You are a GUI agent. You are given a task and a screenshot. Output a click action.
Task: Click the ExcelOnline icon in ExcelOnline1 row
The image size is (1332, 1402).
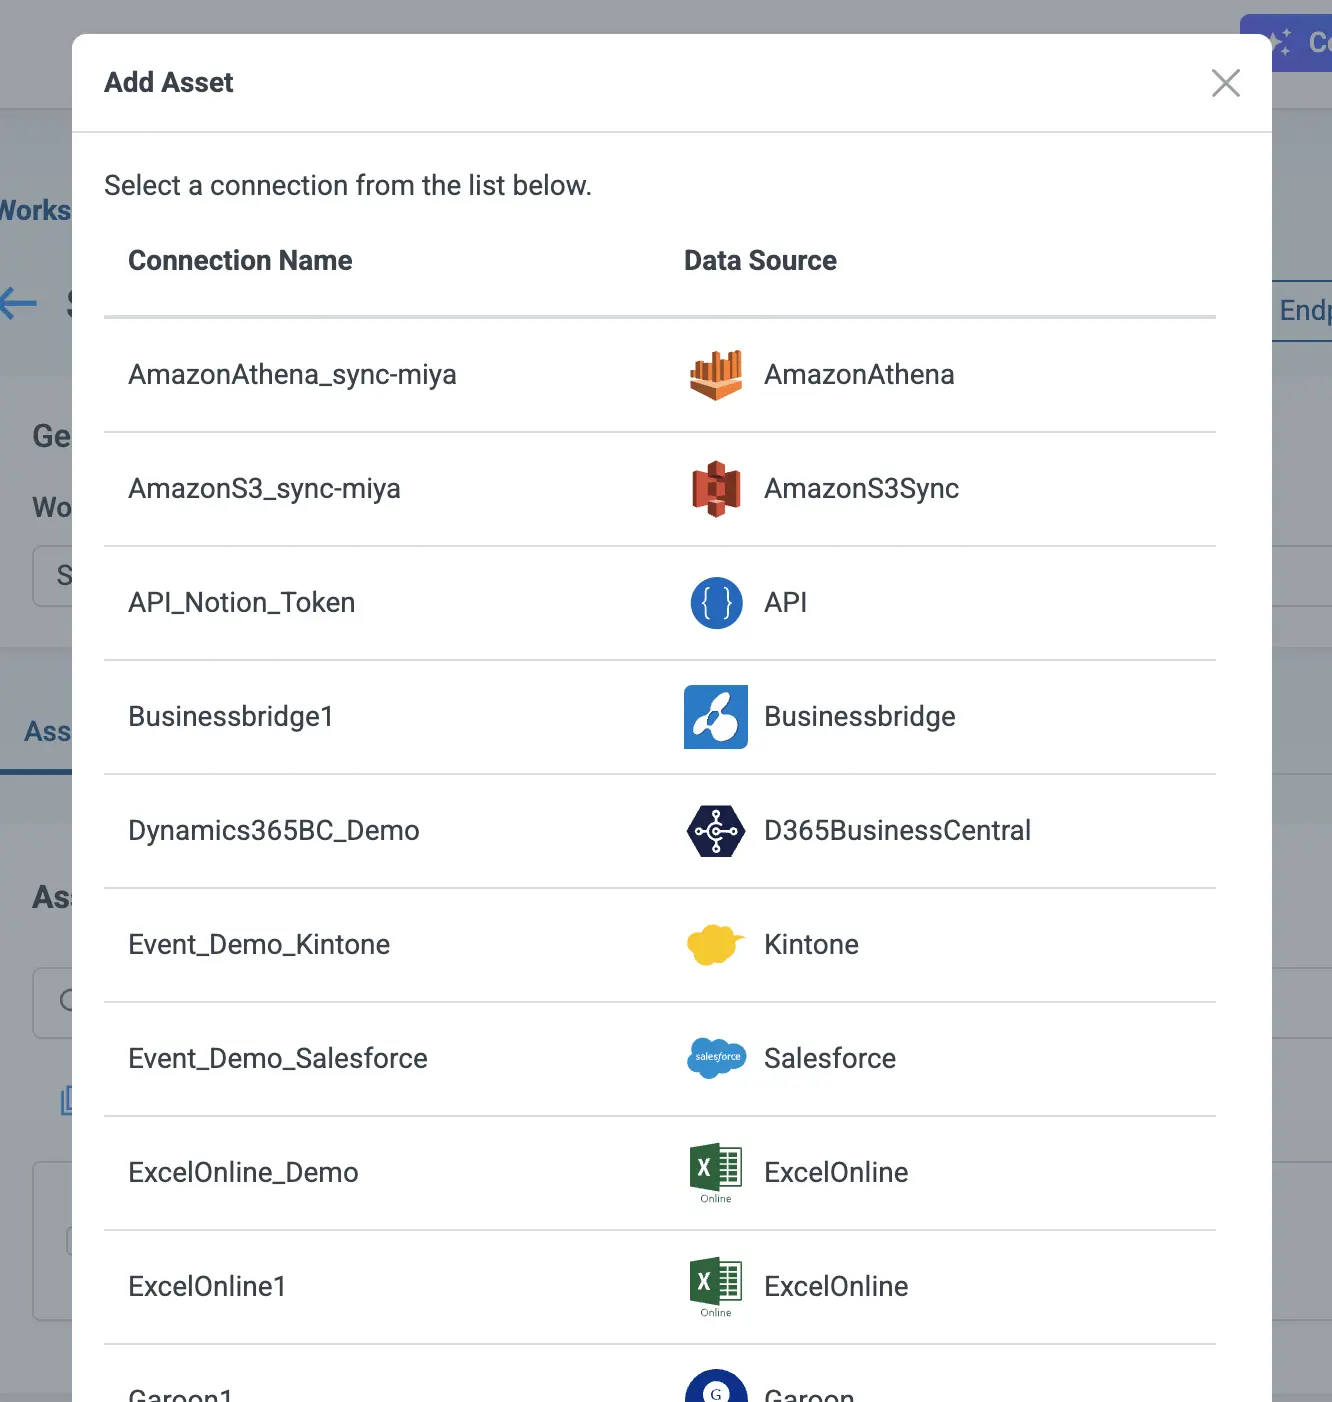click(x=716, y=1285)
